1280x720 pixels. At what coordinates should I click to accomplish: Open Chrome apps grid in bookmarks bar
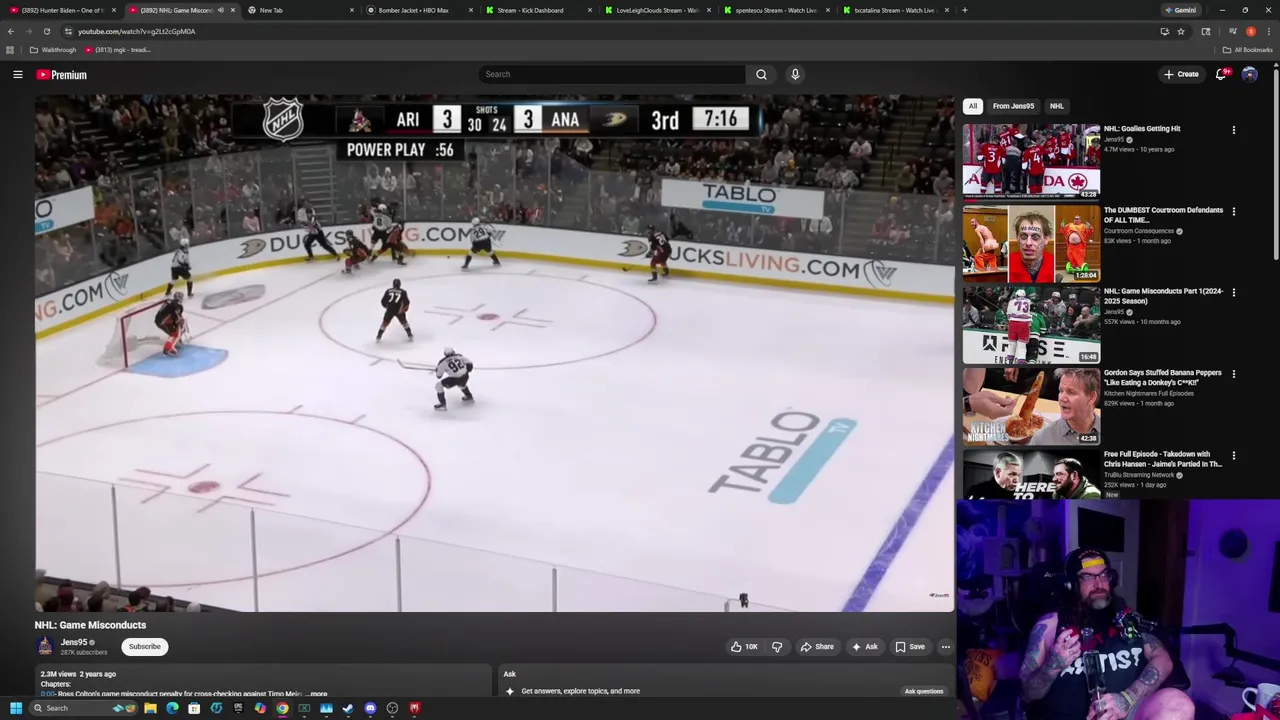click(x=10, y=50)
